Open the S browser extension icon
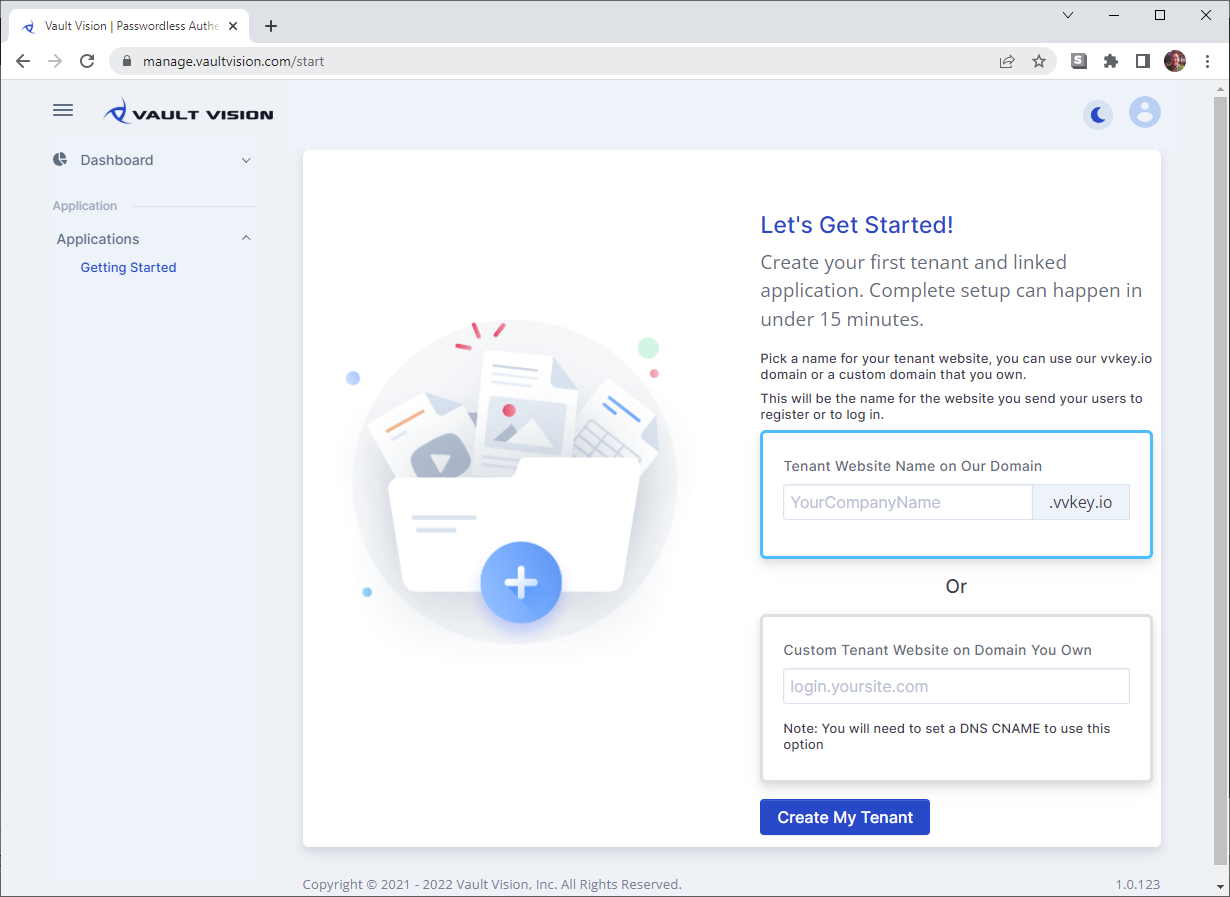The image size is (1230, 897). click(1079, 61)
